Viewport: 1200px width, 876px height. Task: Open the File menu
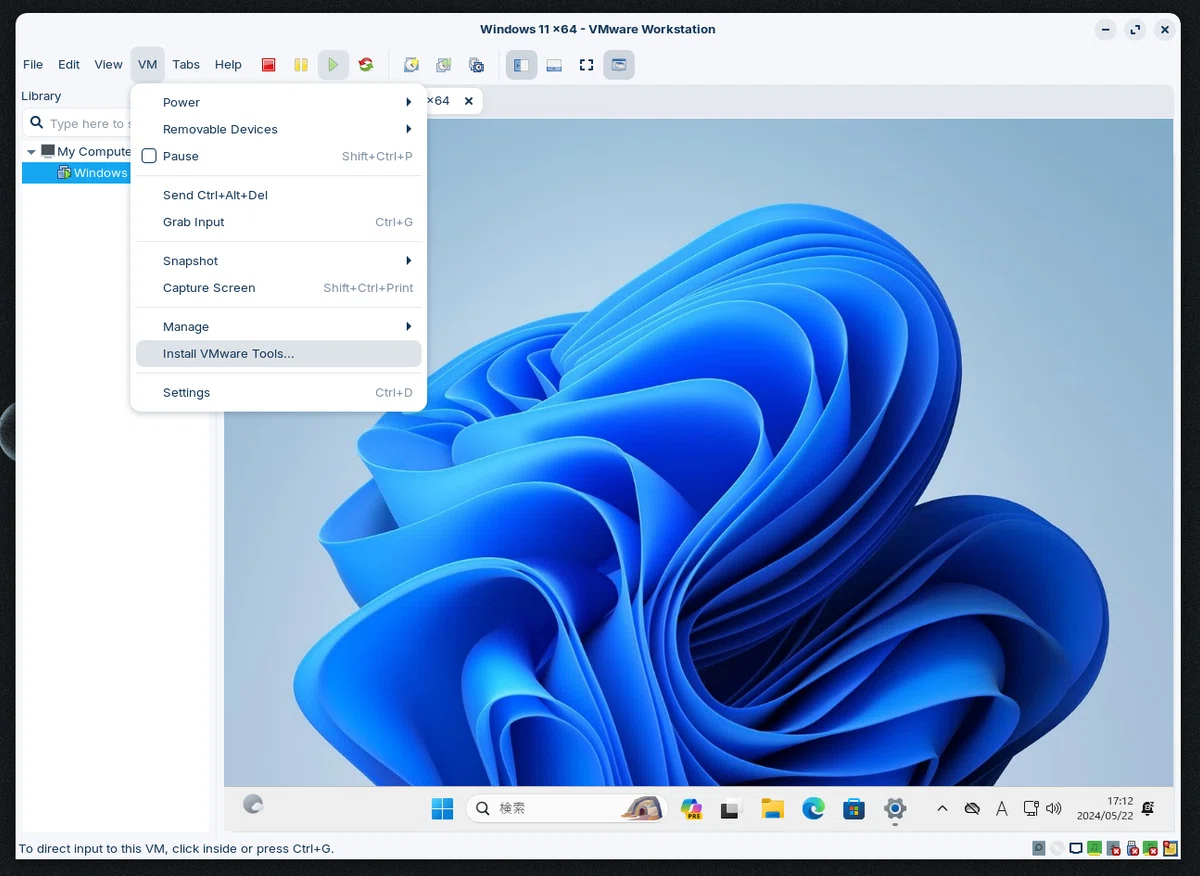[33, 64]
